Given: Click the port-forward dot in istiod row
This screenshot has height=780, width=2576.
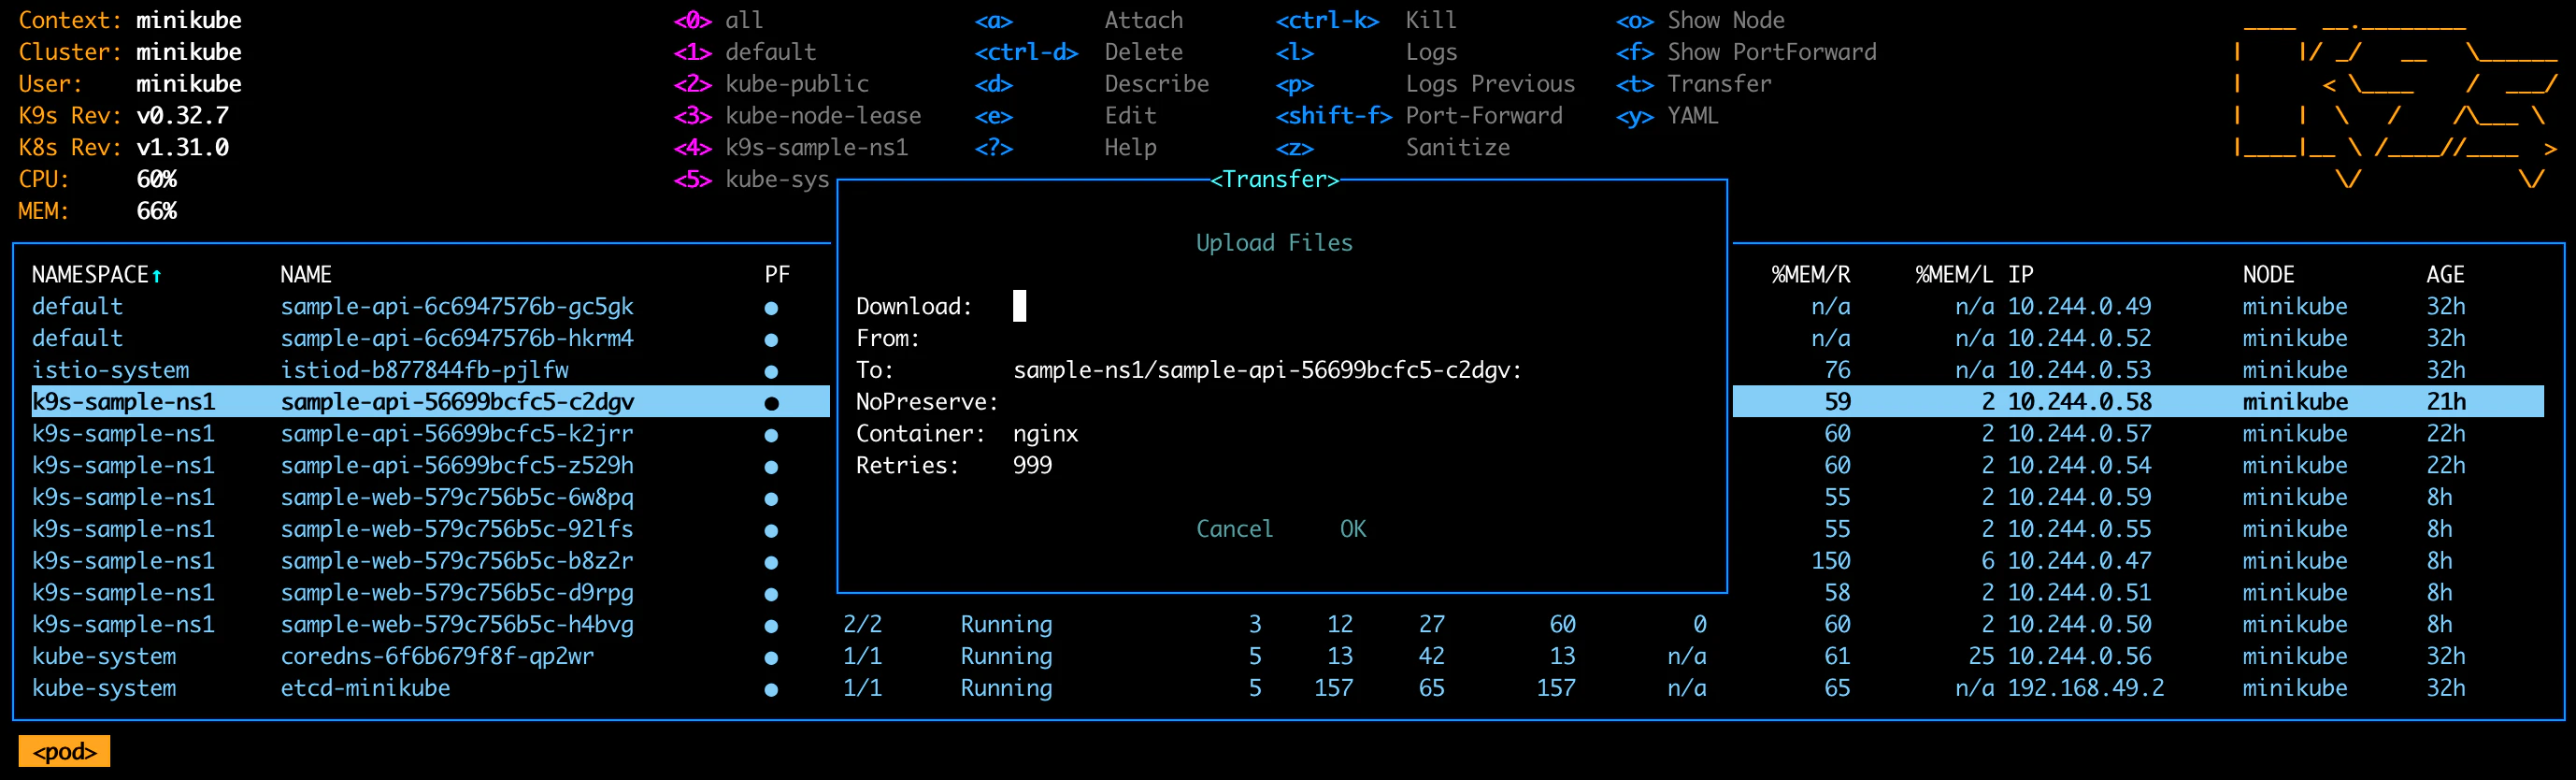Looking at the screenshot, I should (x=771, y=371).
